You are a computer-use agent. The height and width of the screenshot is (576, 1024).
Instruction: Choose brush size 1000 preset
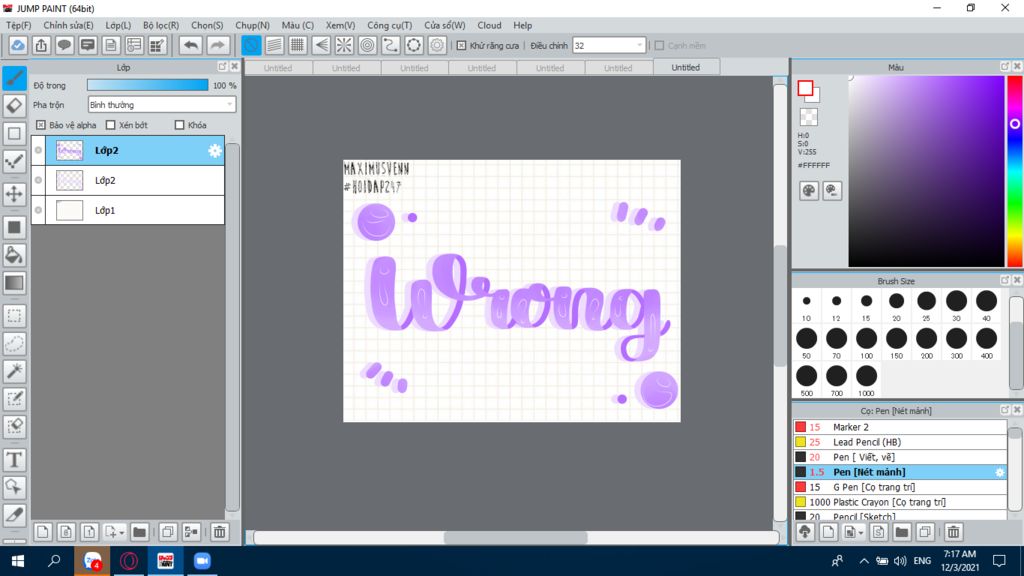866,381
